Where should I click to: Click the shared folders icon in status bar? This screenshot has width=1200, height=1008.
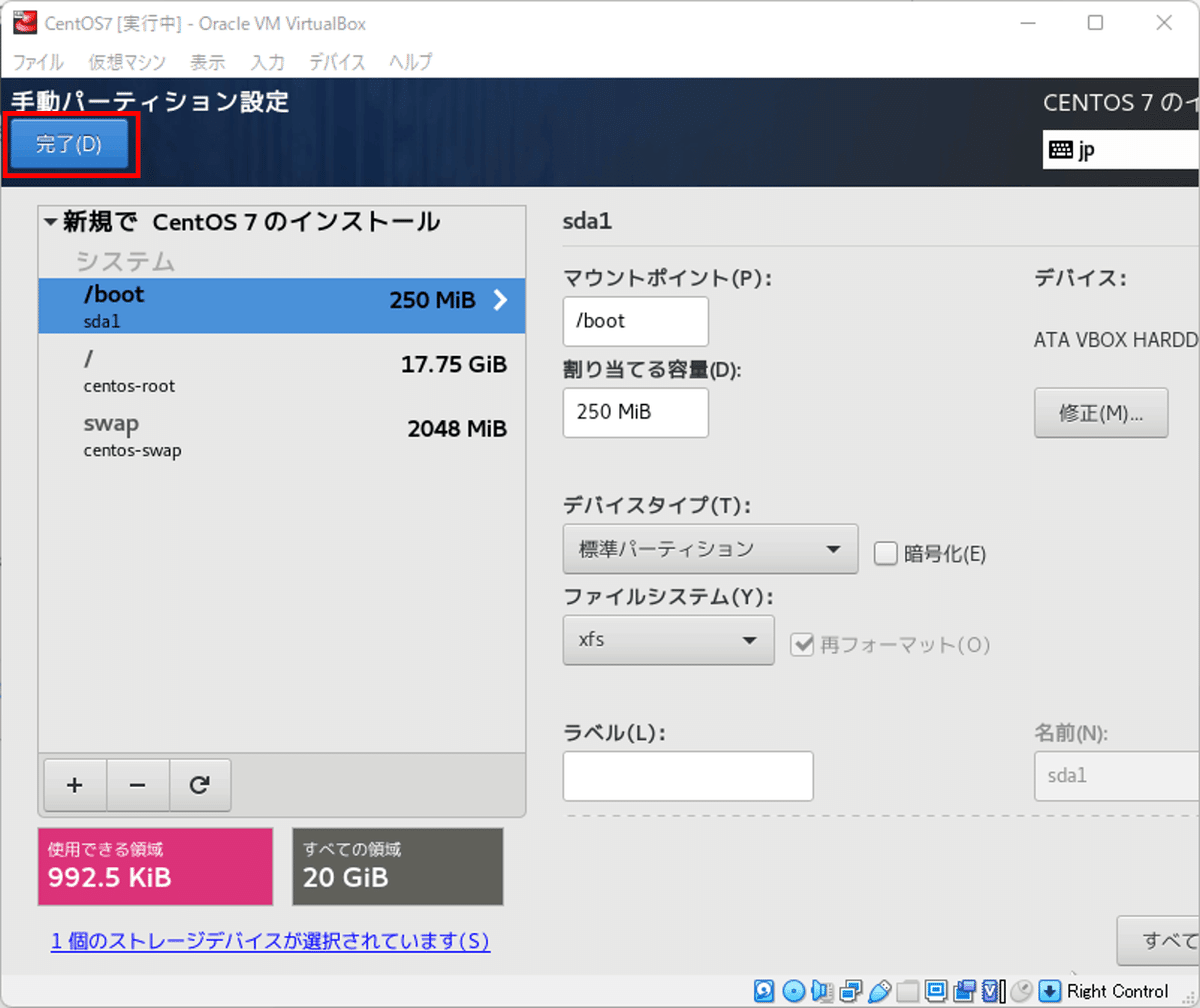coord(908,991)
